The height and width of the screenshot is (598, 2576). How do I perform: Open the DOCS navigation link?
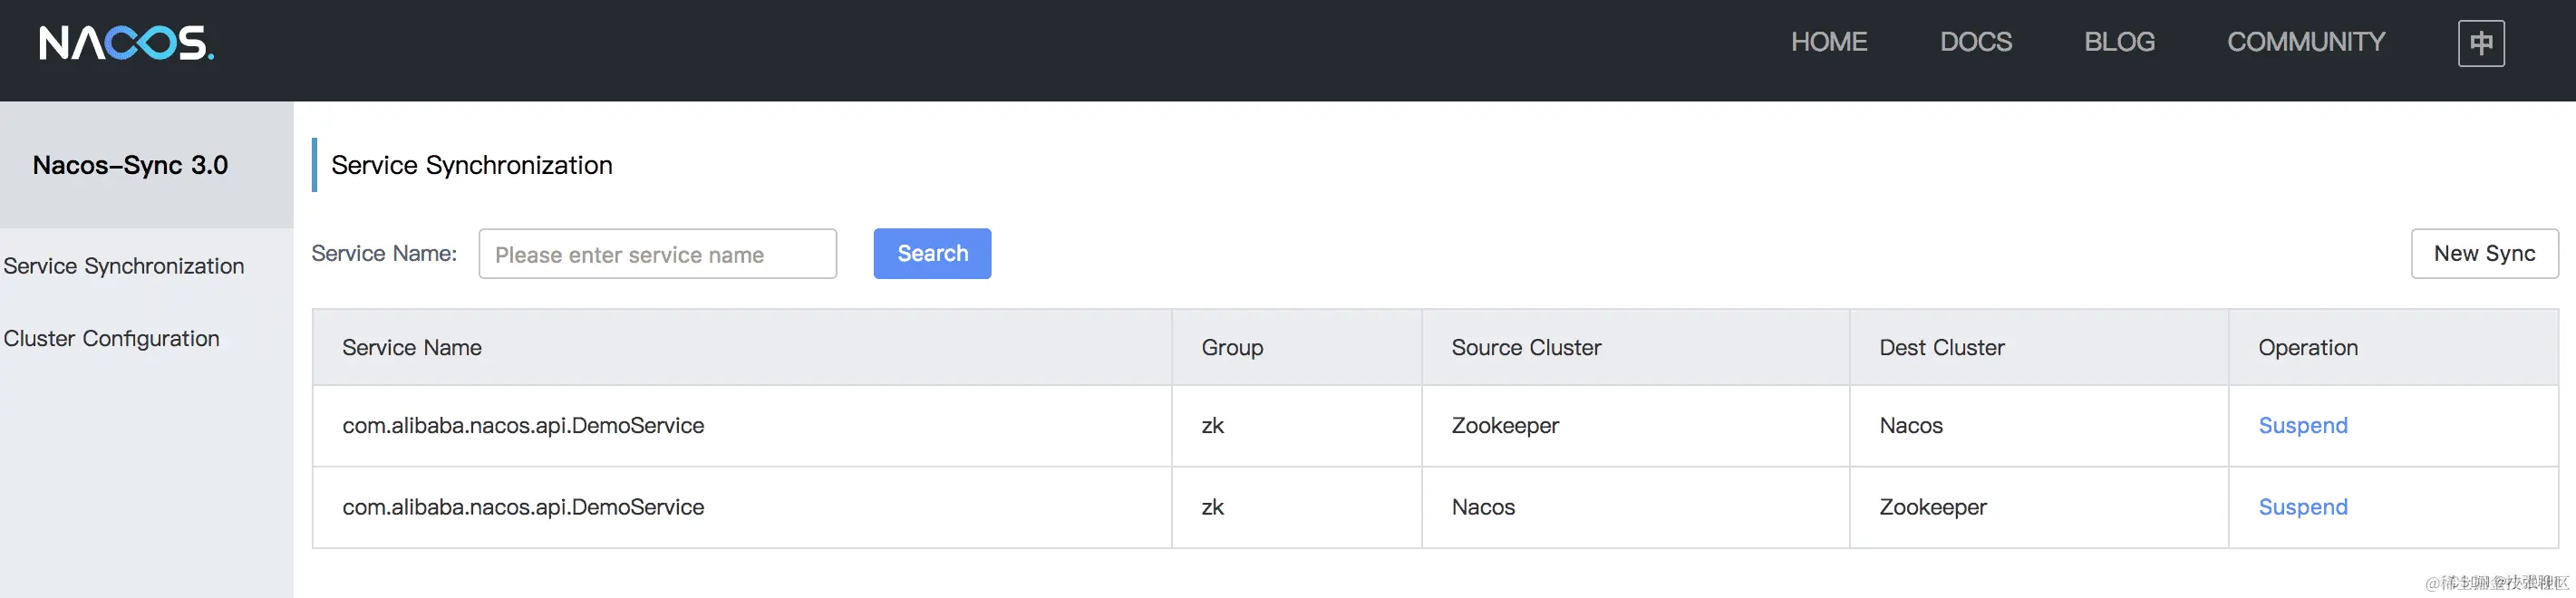click(1976, 42)
